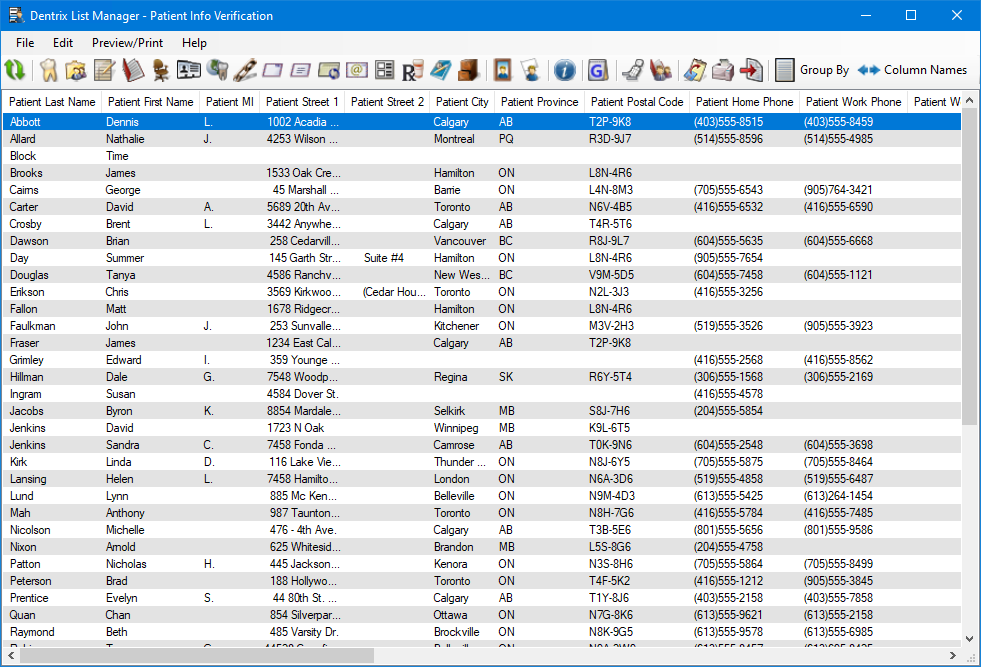Click the Patient Street 2 column header

387,101
